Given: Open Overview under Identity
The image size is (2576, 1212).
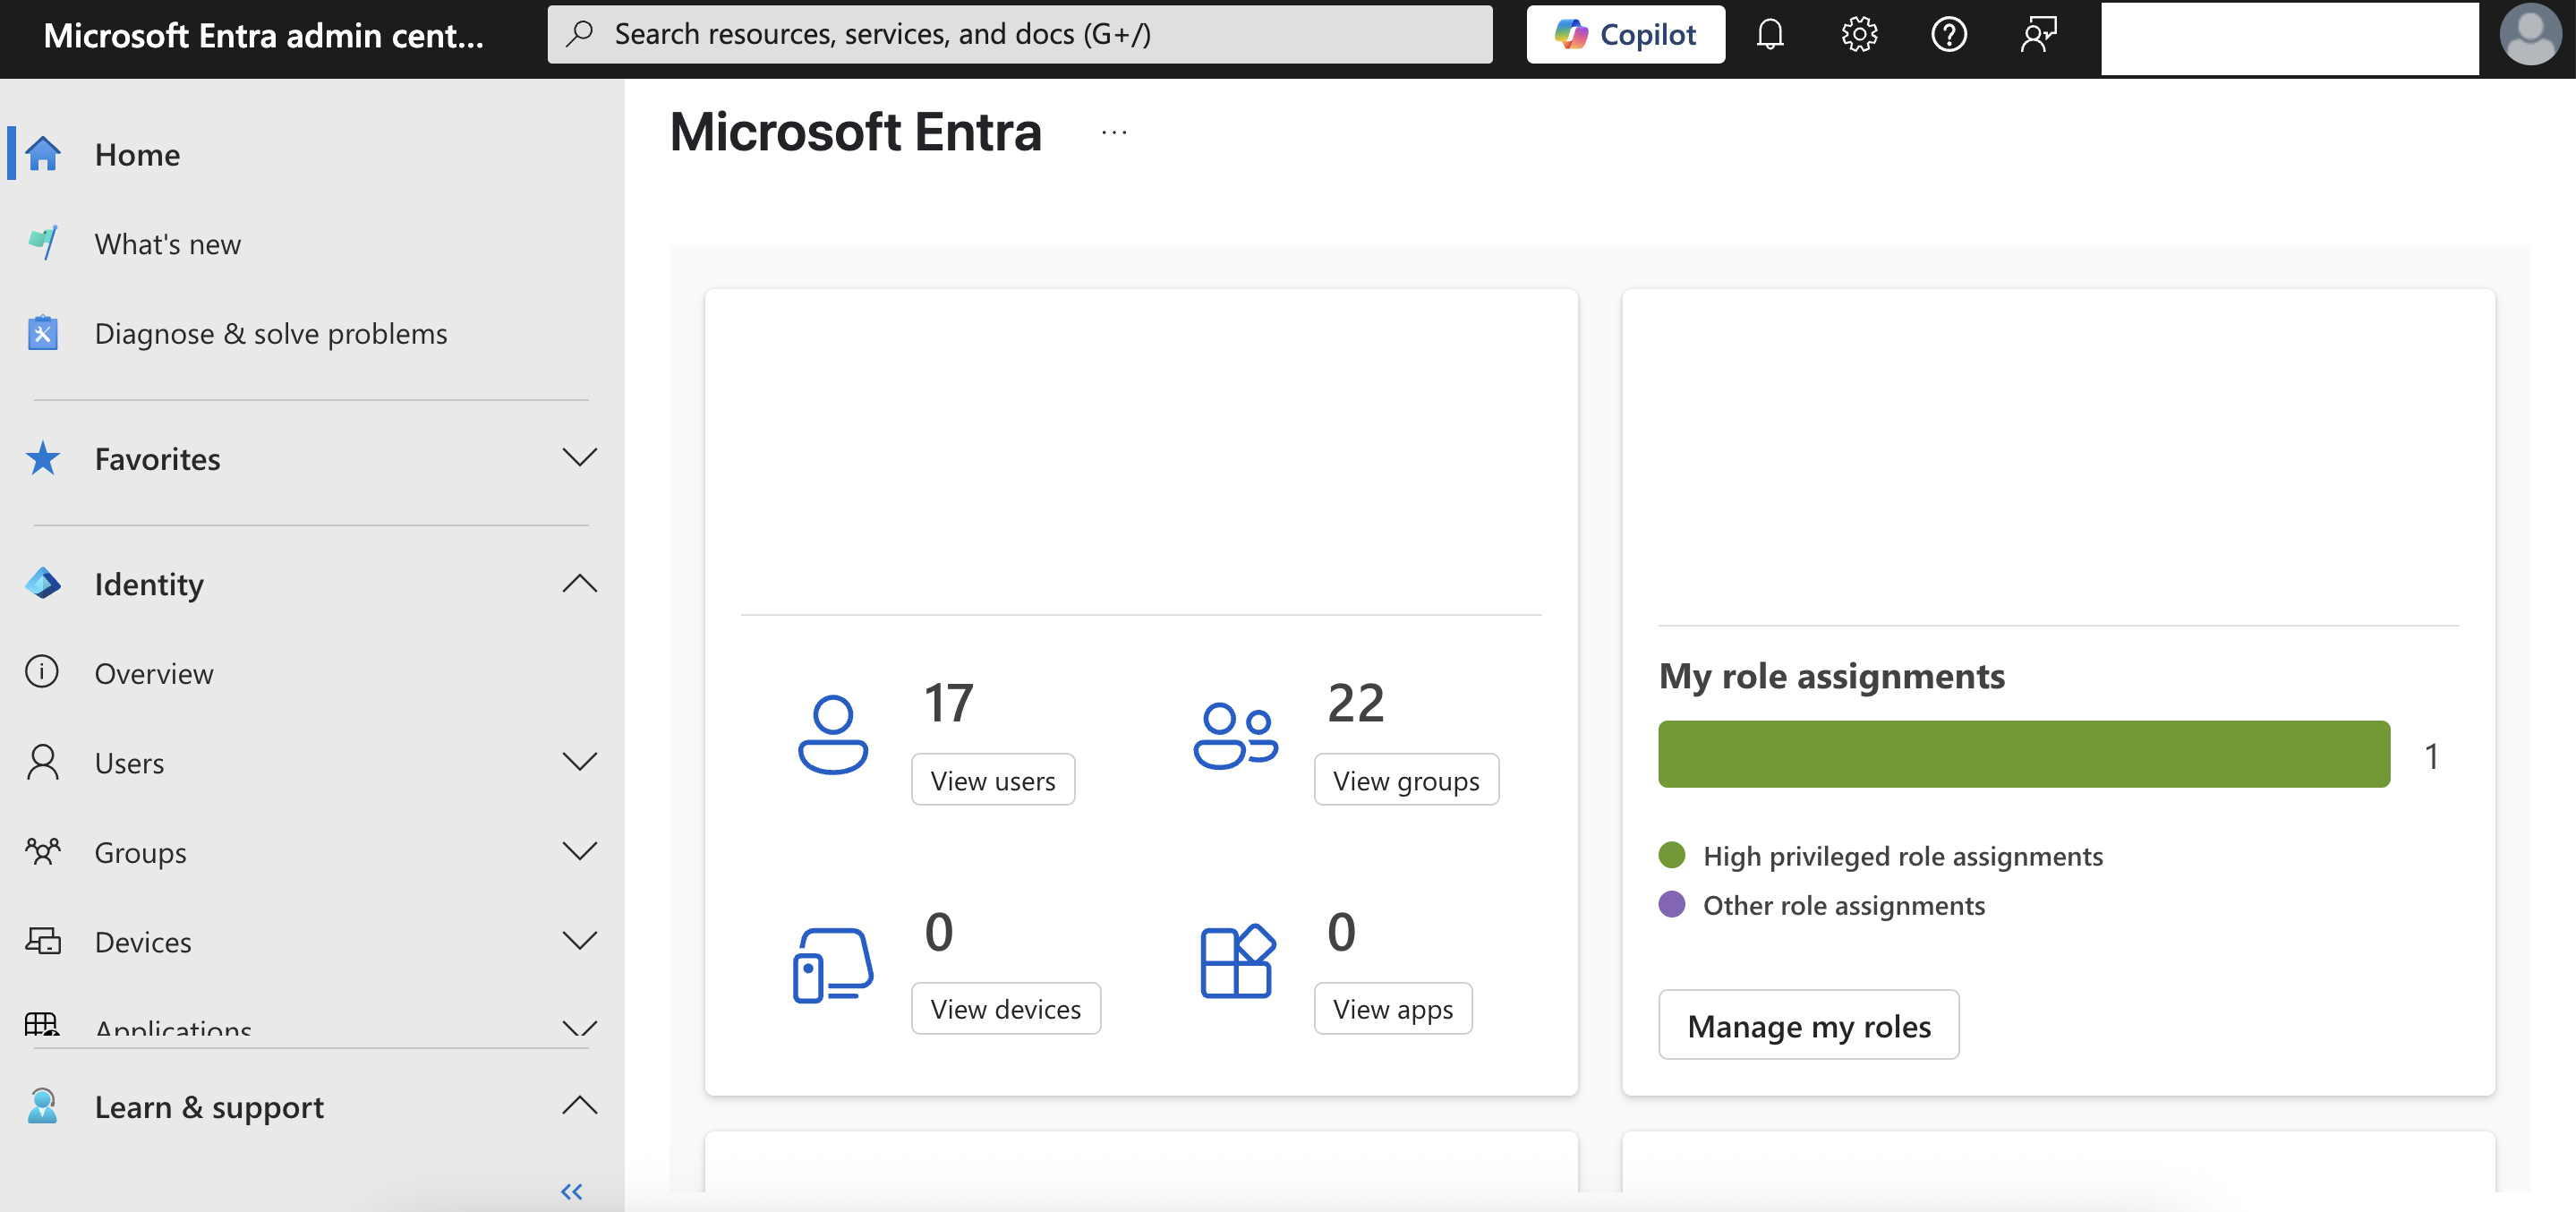Looking at the screenshot, I should (154, 673).
